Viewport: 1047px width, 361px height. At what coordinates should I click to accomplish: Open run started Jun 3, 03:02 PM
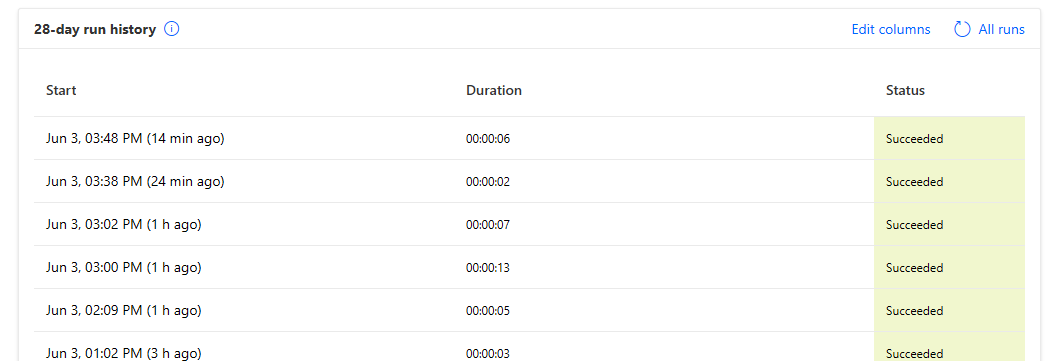point(124,224)
